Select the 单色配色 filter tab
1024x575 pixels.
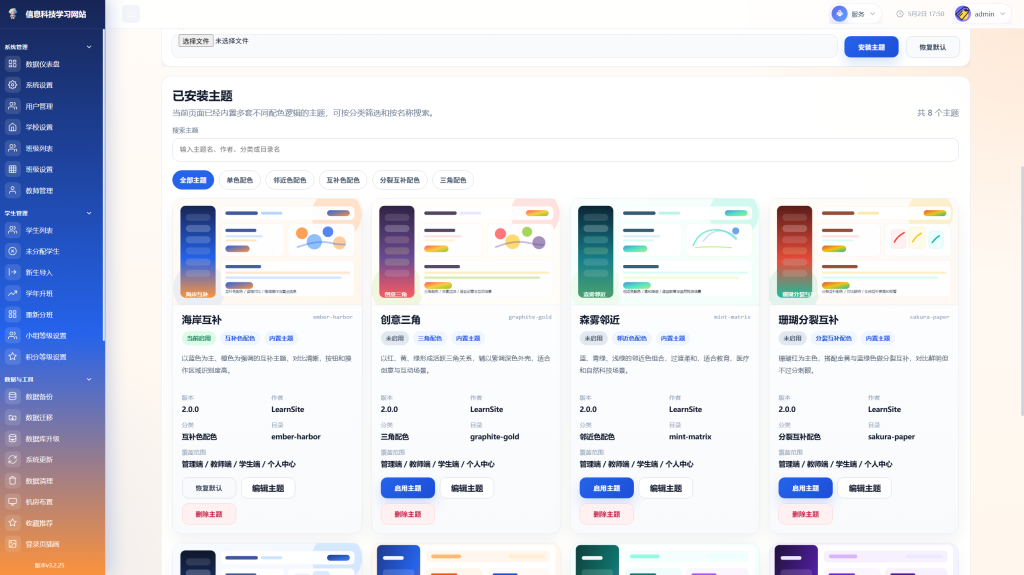pyautogui.click(x=240, y=180)
